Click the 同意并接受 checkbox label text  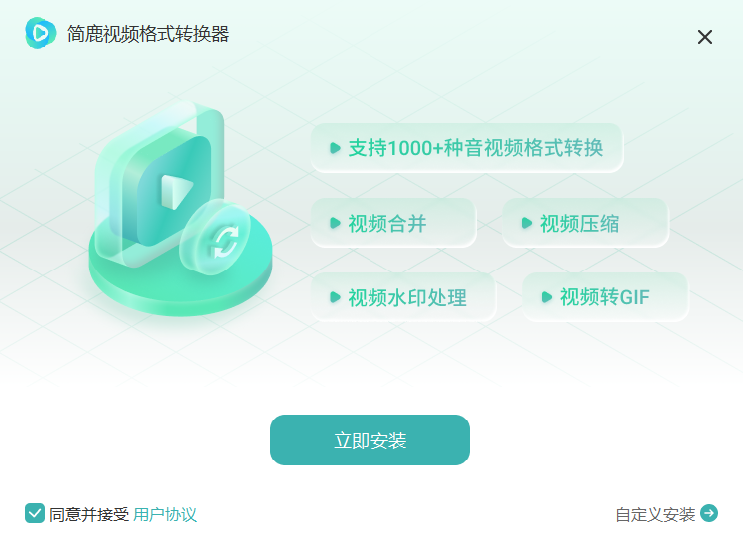tap(89, 514)
